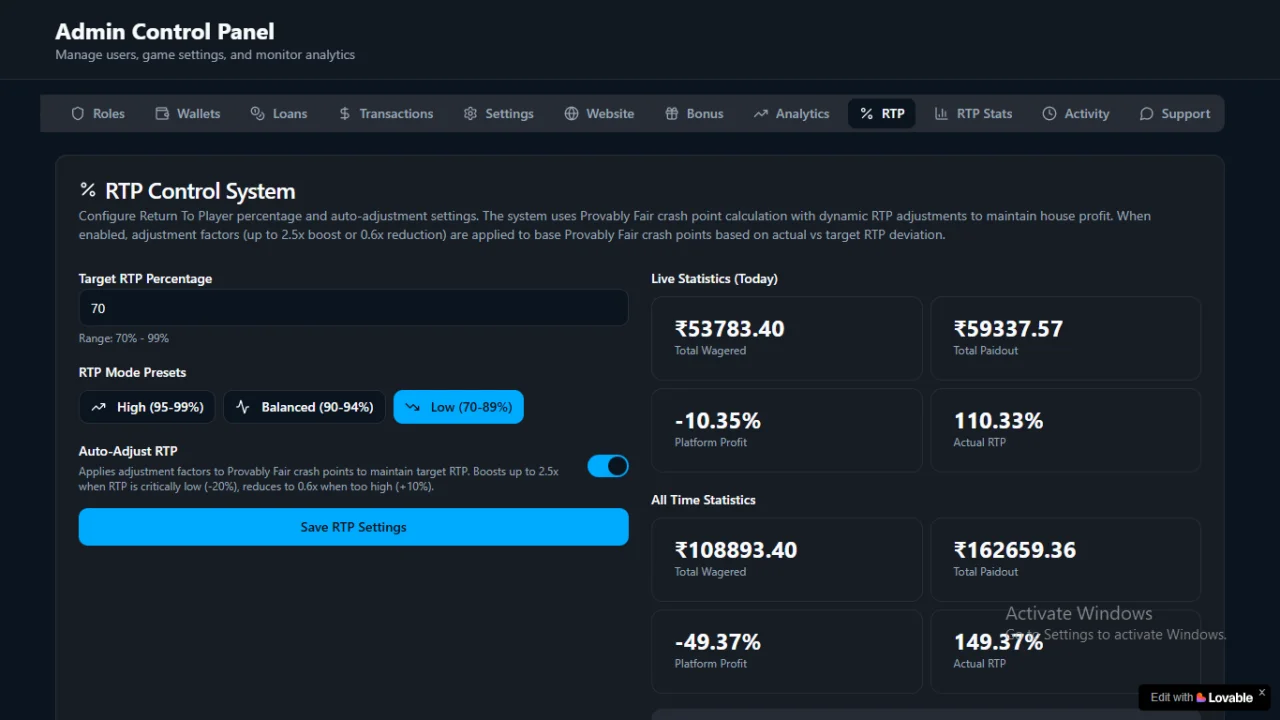Click the ₹53783.40 Total Wagered card
1280x720 pixels.
(x=787, y=338)
